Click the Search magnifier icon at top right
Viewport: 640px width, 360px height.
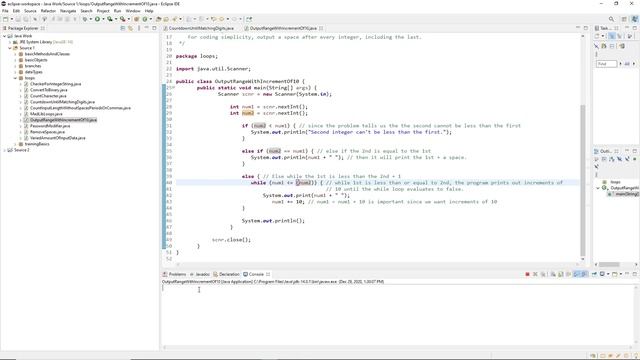coord(611,19)
